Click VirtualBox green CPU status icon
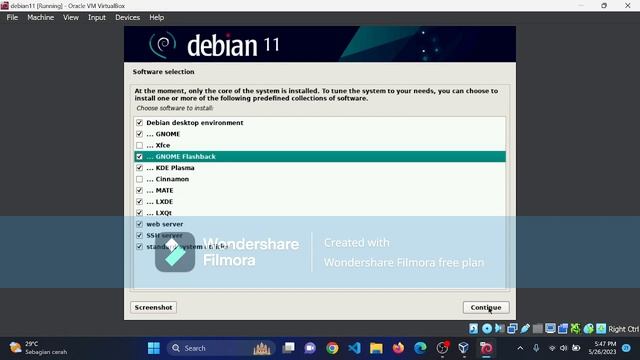 point(576,329)
